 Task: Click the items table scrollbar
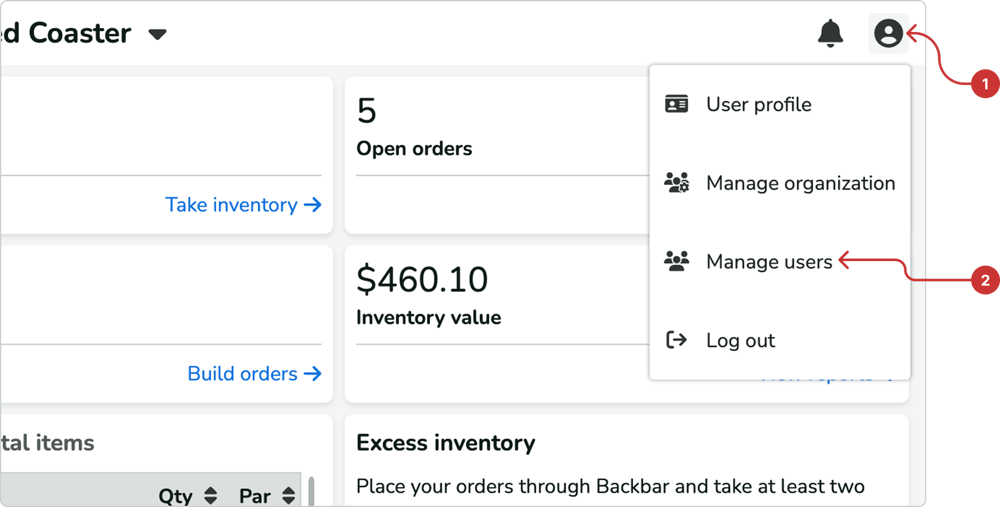tap(311, 490)
